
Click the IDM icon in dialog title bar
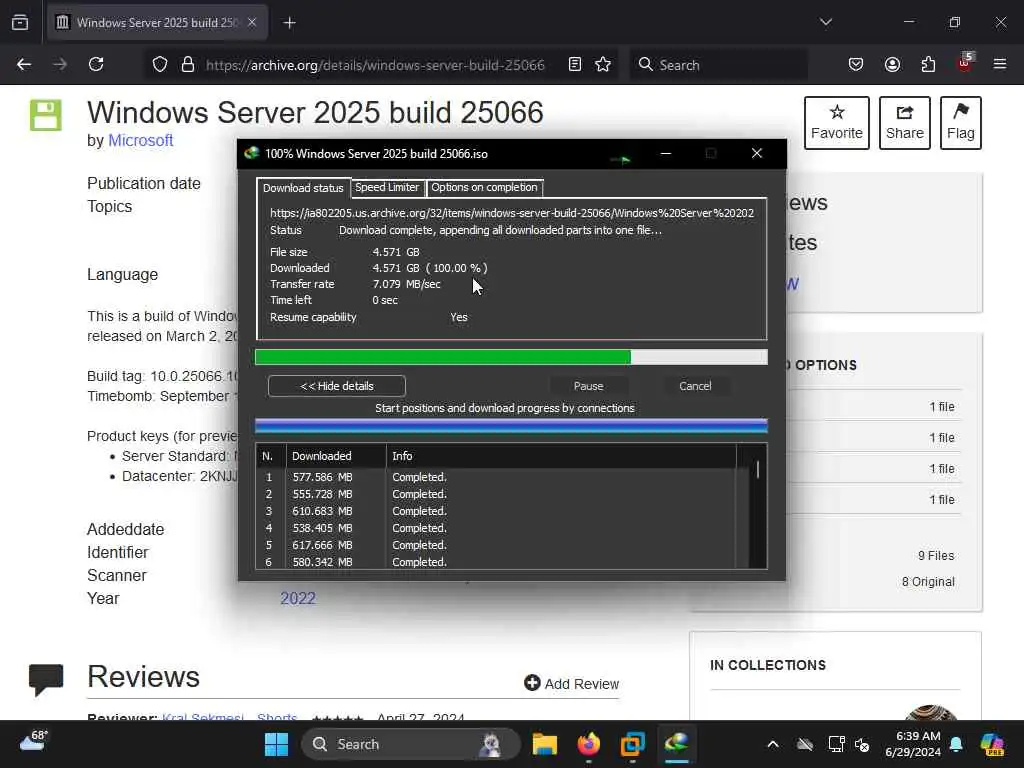[251, 153]
